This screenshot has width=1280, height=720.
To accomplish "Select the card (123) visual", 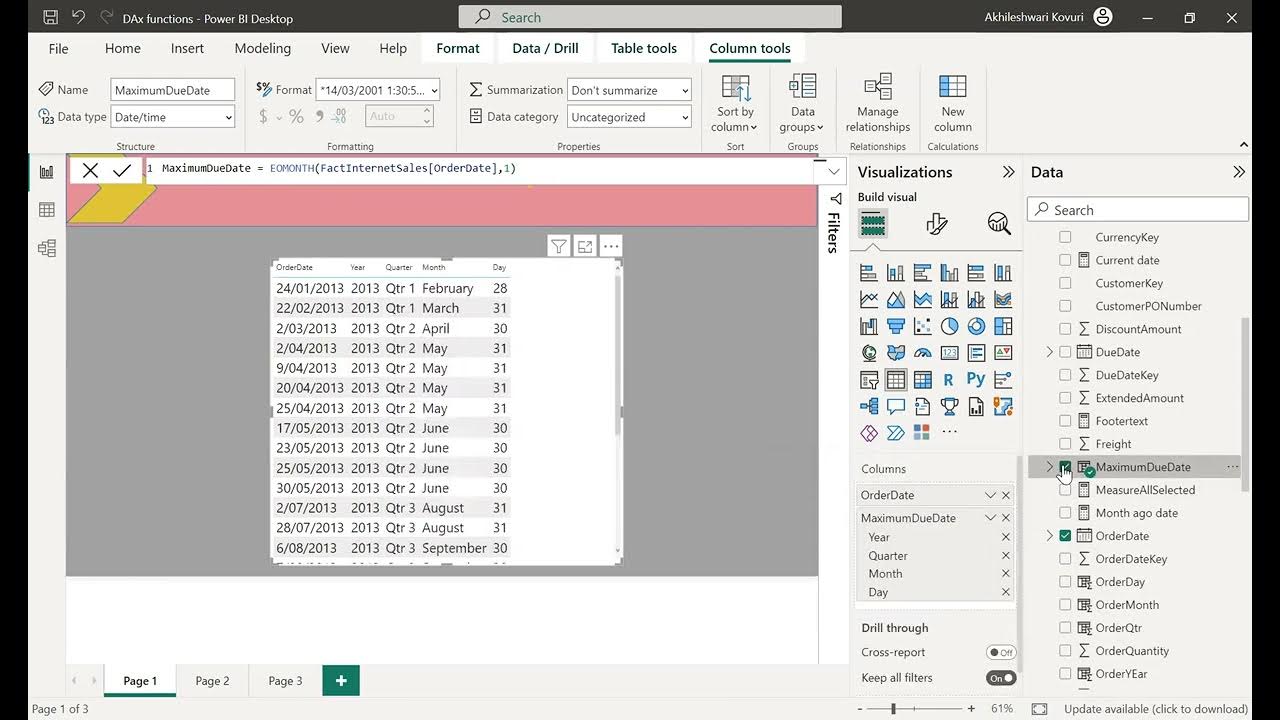I will coord(949,353).
